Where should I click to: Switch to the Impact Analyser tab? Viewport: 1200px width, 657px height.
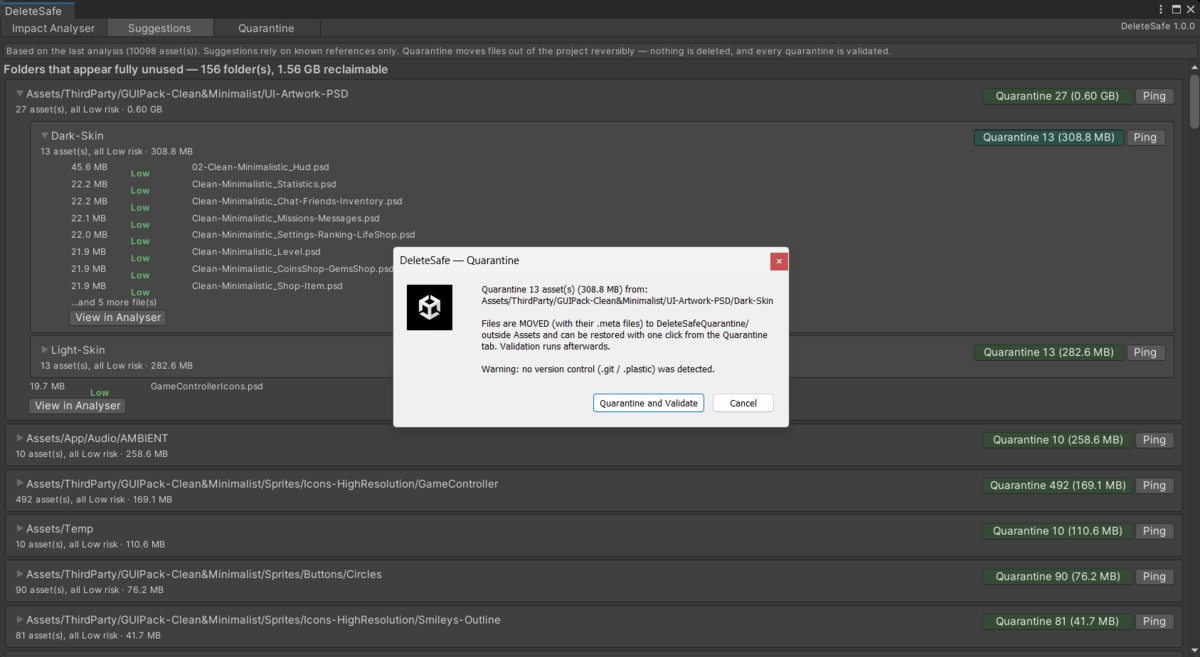pos(54,28)
